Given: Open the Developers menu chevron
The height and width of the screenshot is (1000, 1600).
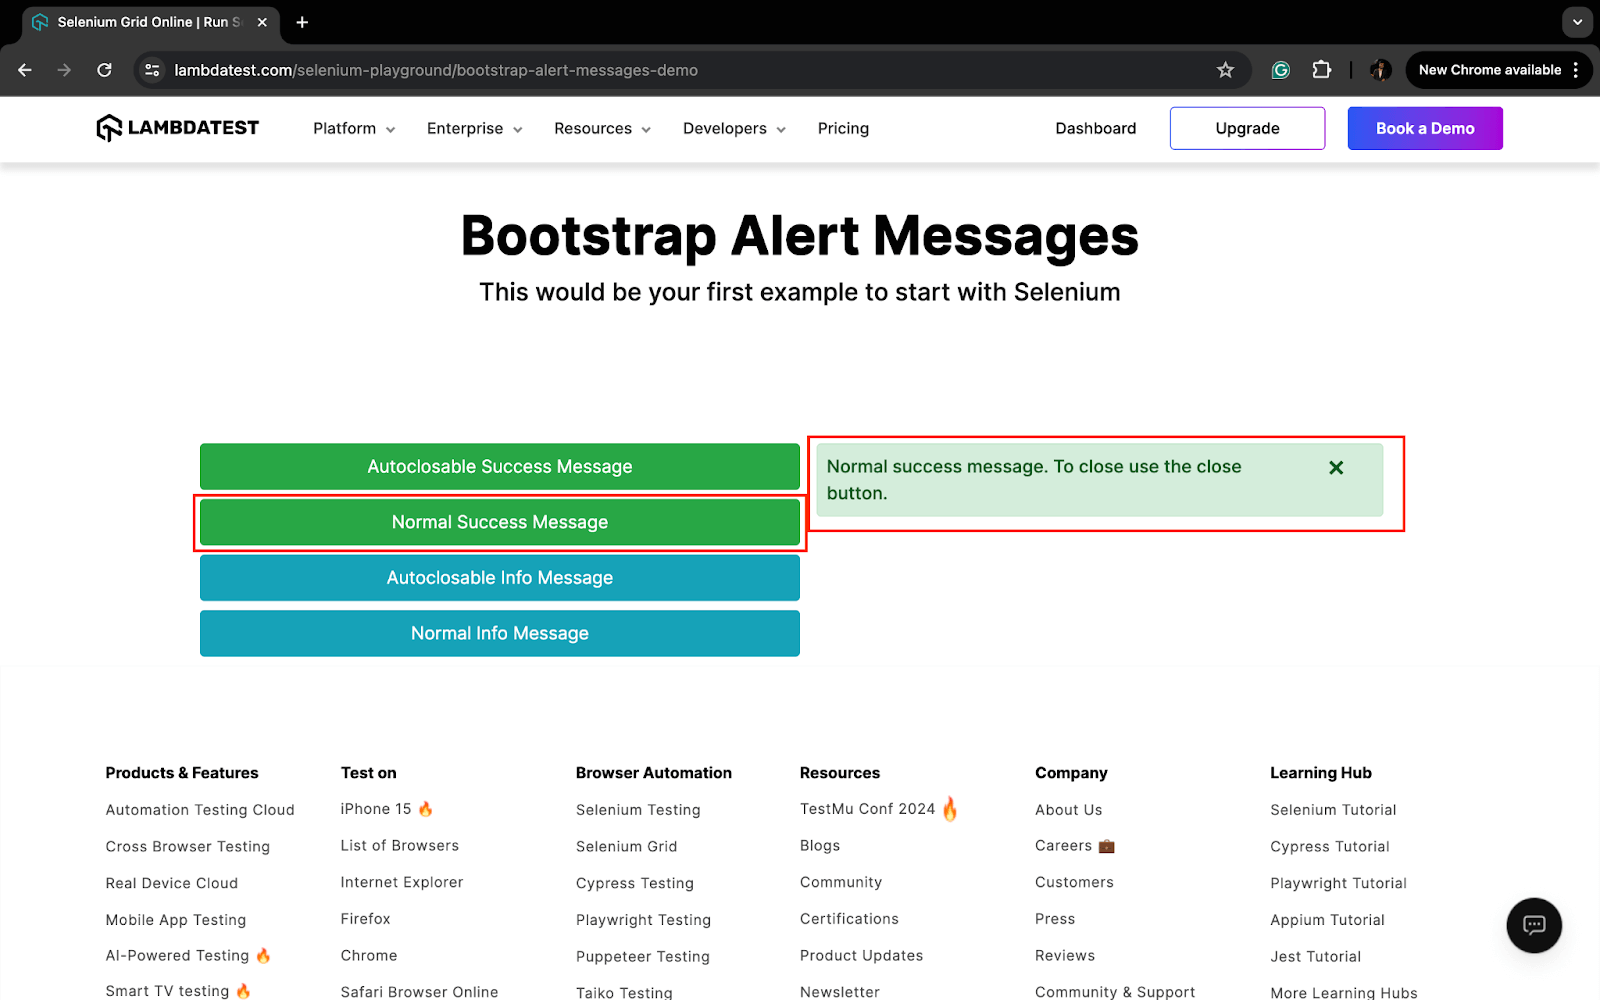Looking at the screenshot, I should coord(781,129).
